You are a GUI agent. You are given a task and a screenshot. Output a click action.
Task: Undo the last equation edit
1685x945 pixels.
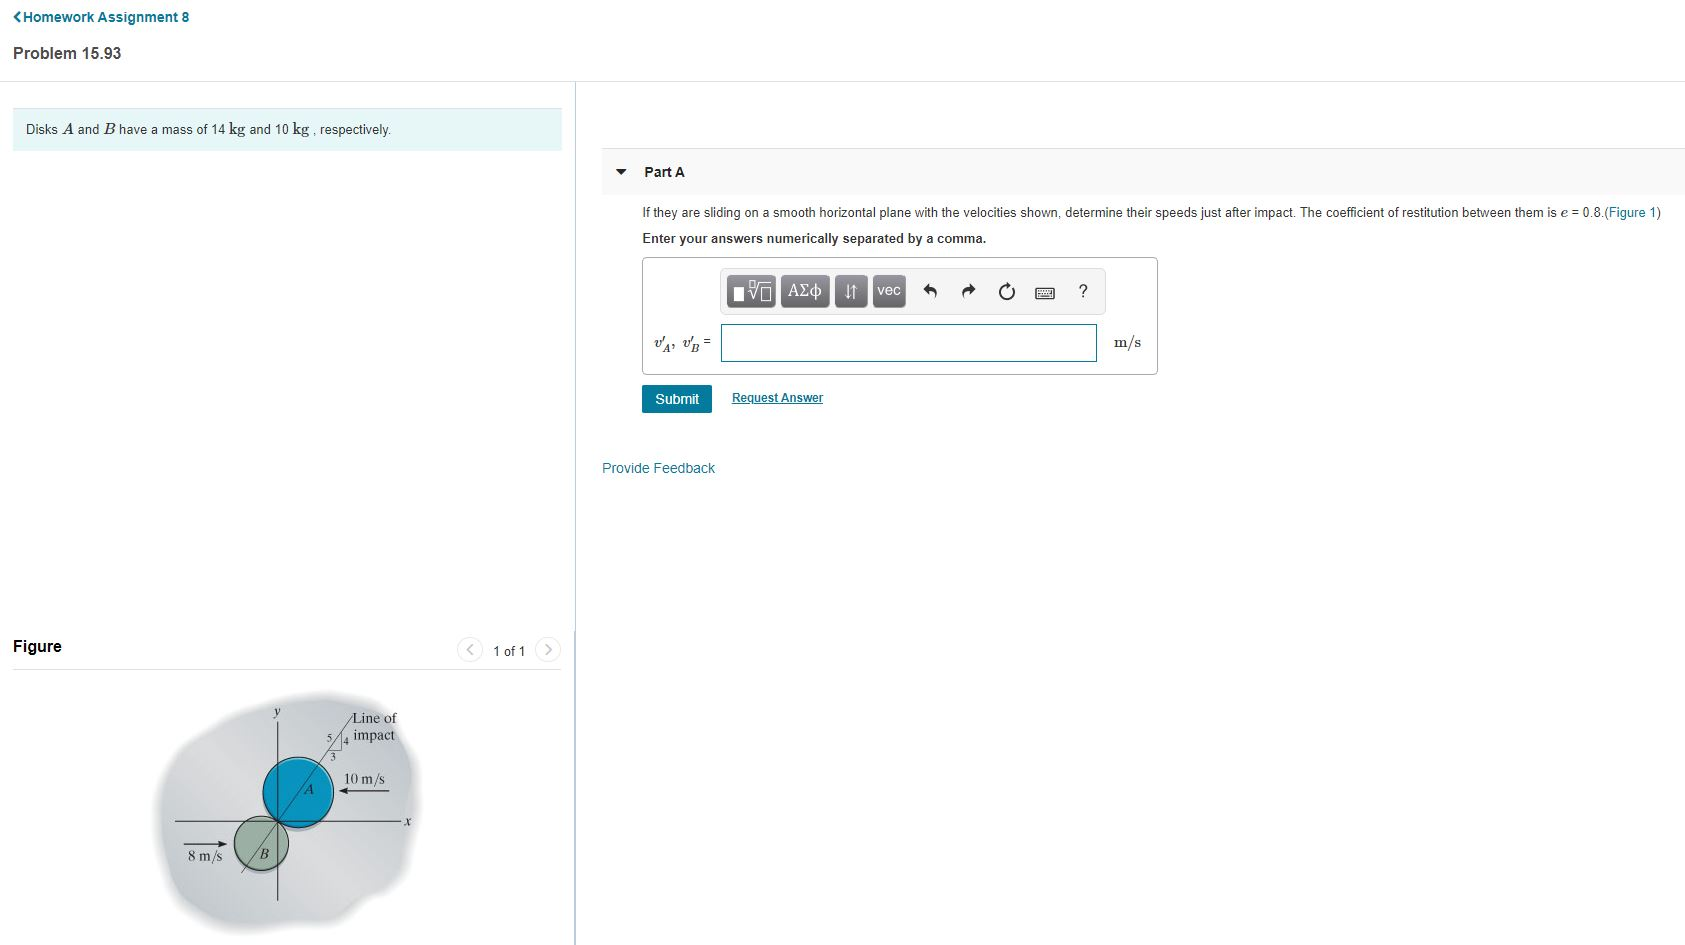pyautogui.click(x=929, y=291)
